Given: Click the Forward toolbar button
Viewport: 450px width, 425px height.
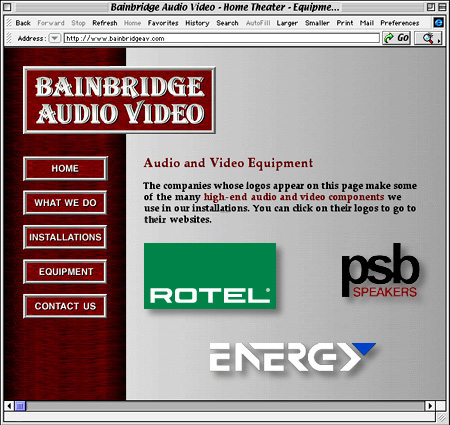Looking at the screenshot, I should (51, 23).
